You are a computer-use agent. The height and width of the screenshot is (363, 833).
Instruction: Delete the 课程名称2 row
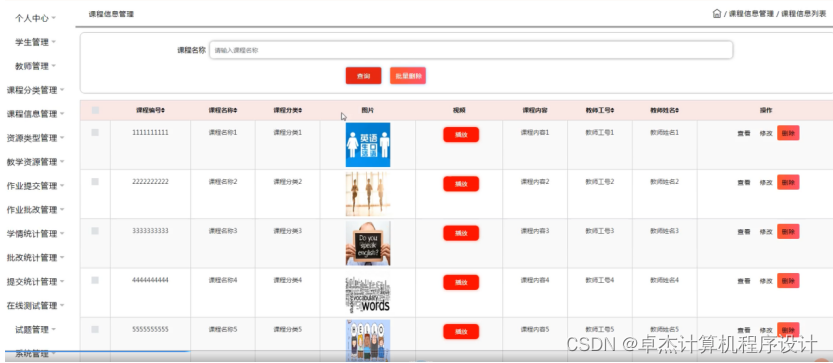click(x=788, y=182)
